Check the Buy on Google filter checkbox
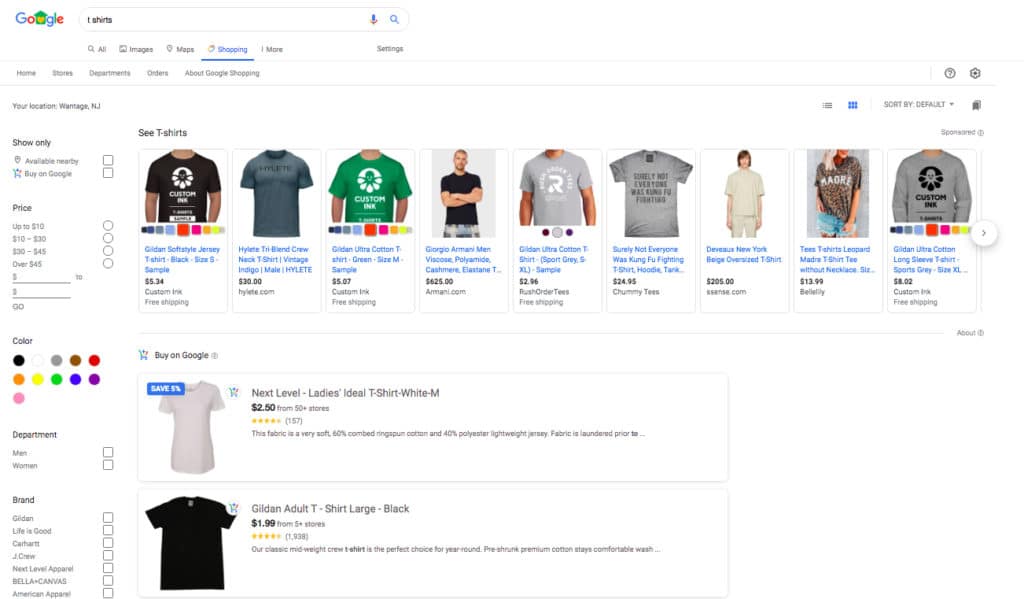 (x=108, y=173)
